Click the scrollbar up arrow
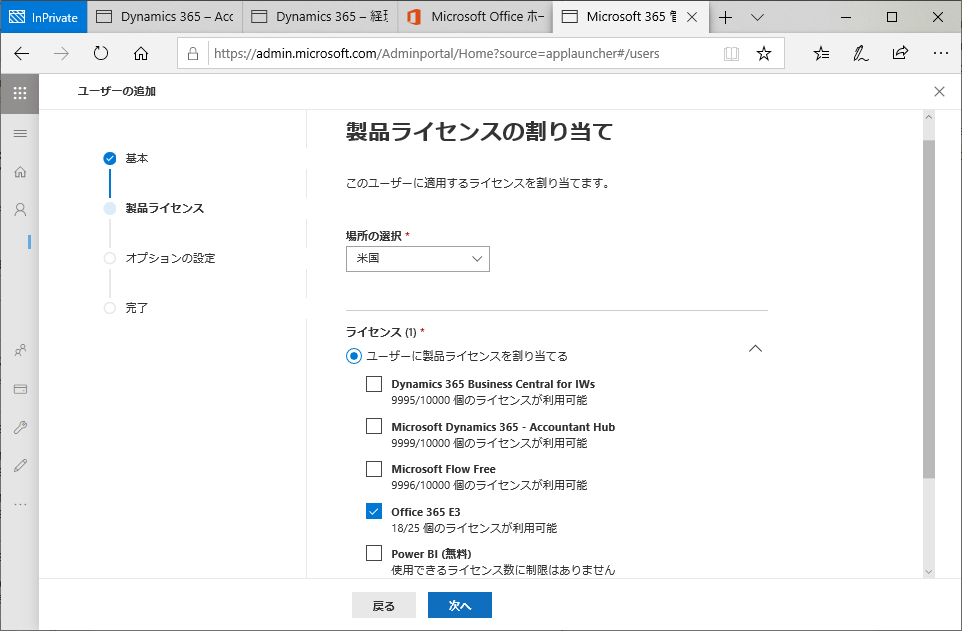962x631 pixels. [x=928, y=117]
